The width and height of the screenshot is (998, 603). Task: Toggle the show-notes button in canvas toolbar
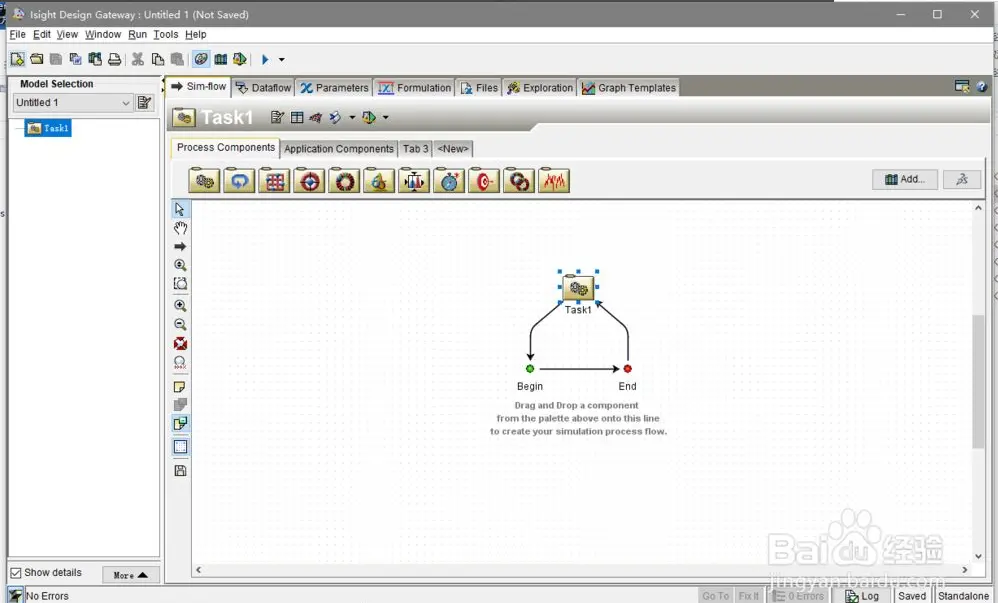pos(180,423)
